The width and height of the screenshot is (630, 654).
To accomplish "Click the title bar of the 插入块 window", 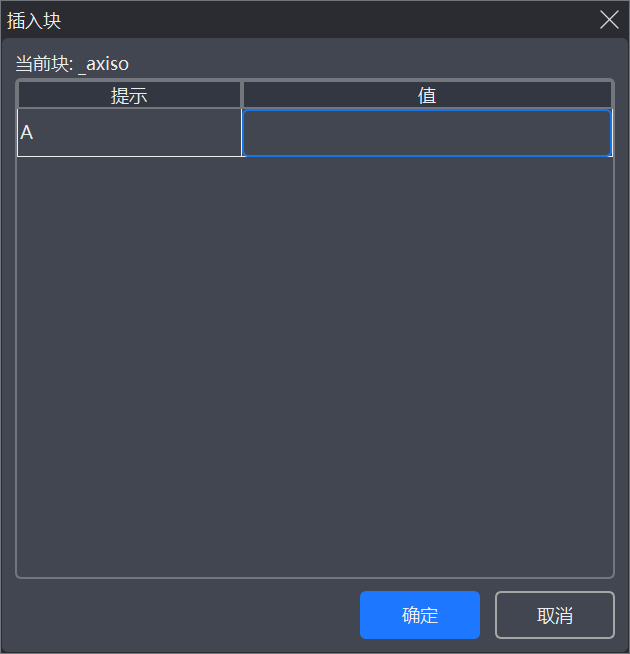I will pos(300,20).
